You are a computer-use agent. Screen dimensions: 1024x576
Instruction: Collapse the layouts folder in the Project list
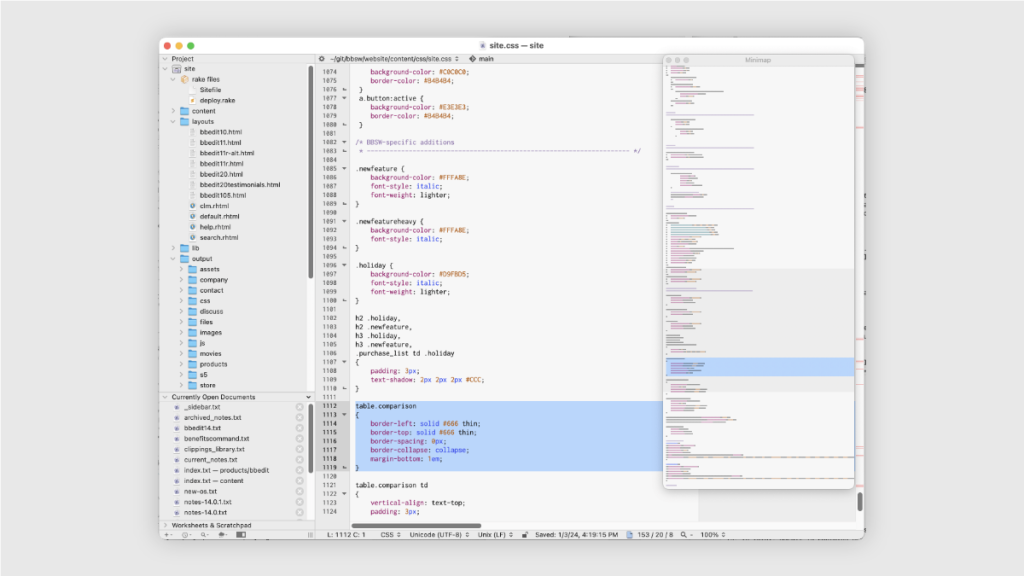170,122
